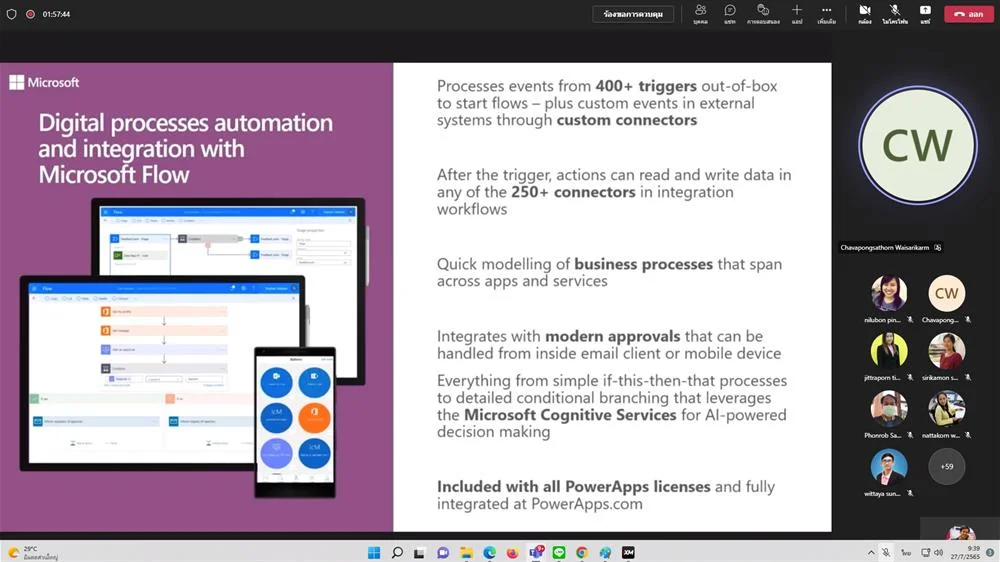Image resolution: width=1000 pixels, height=562 pixels.
Task: Select wittaya sun participant avatar
Action: click(x=889, y=466)
